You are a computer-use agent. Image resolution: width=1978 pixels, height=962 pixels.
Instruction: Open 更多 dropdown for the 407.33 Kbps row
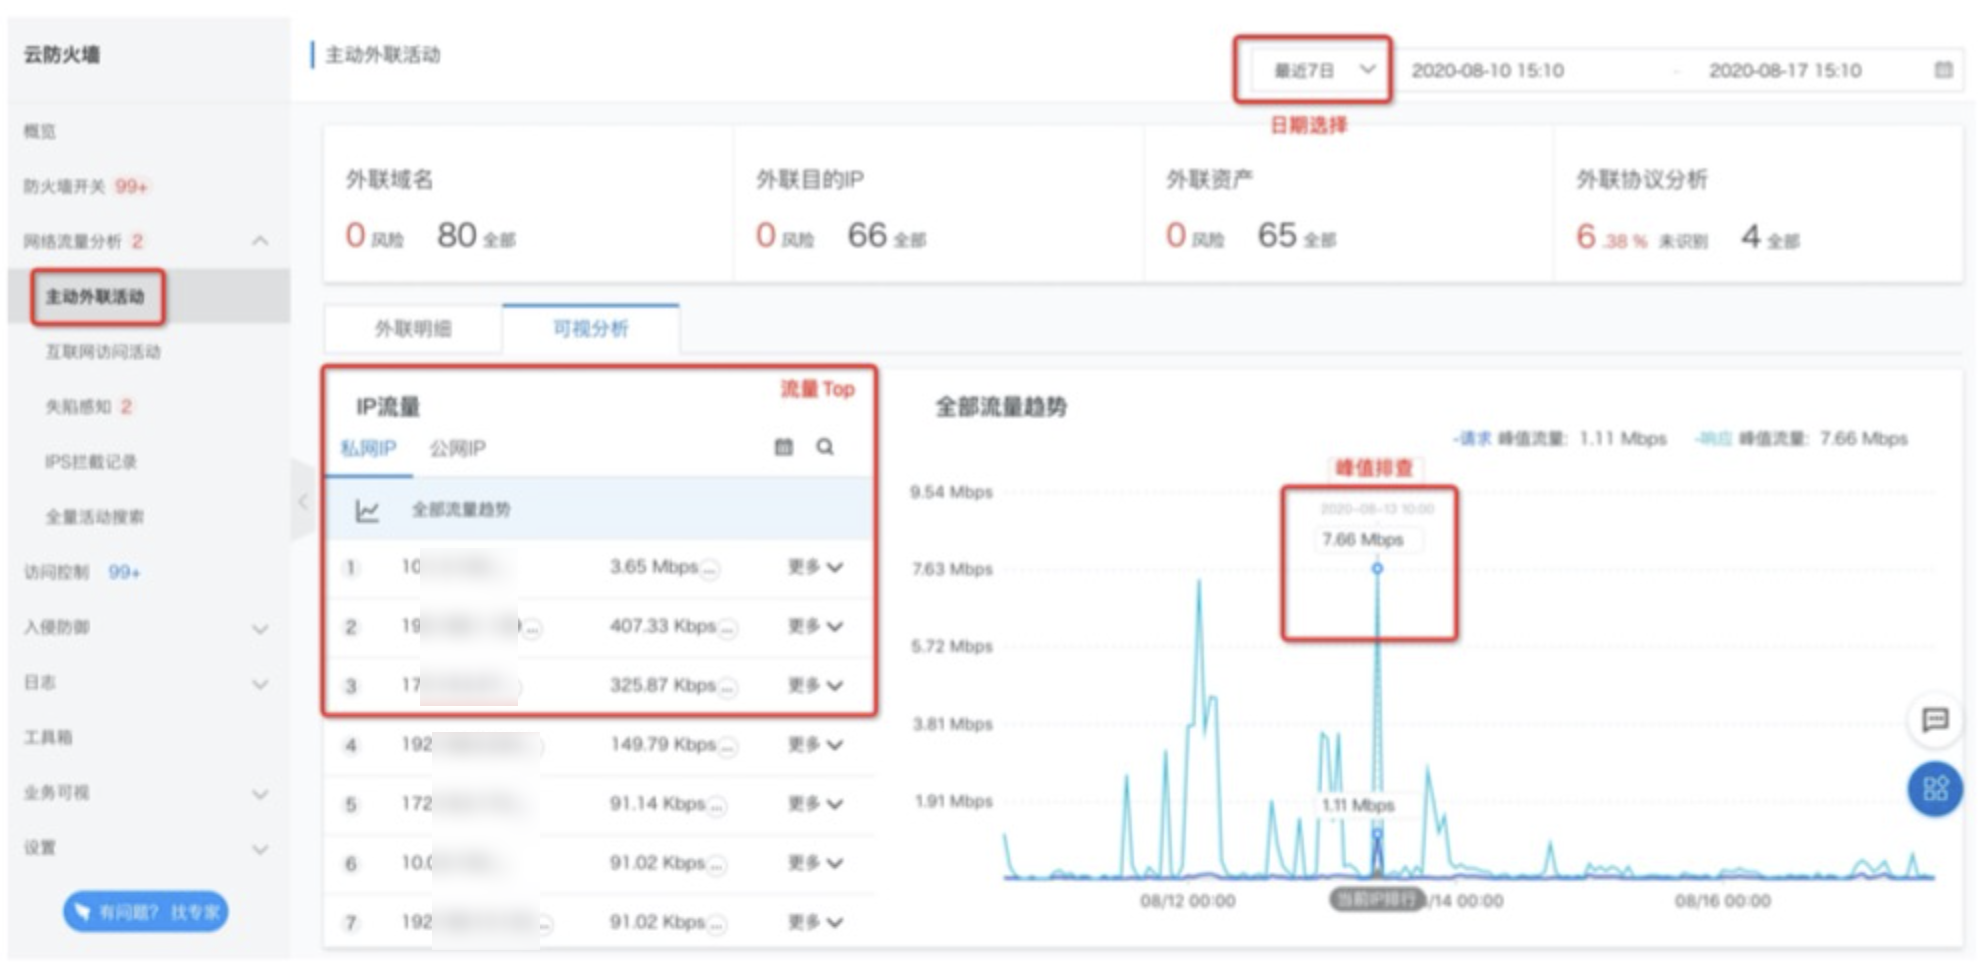click(815, 626)
